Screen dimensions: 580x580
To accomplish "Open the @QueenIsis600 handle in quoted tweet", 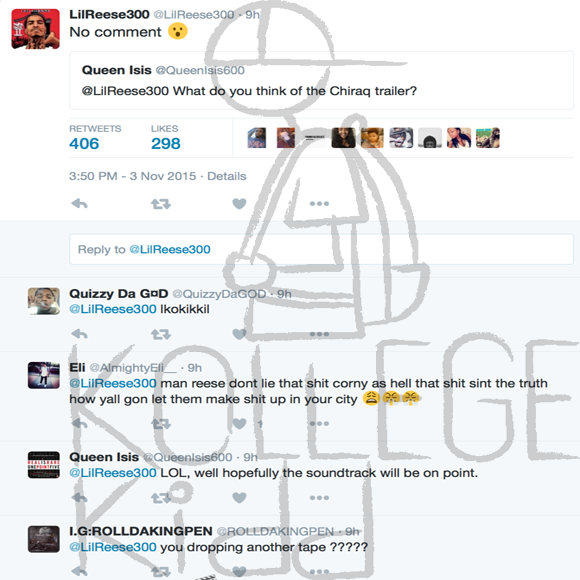I will pos(200,70).
